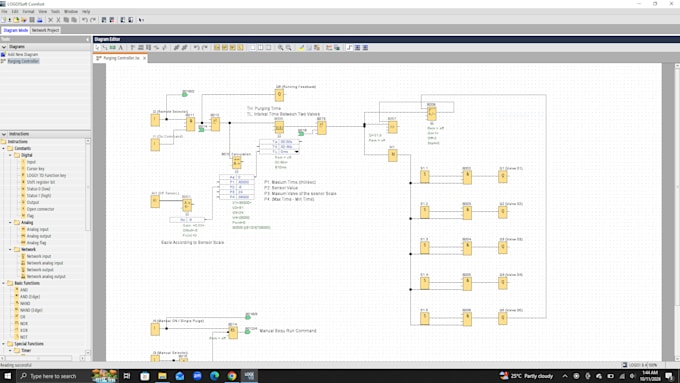Select Purging Controller in Diagrams list

[23, 61]
